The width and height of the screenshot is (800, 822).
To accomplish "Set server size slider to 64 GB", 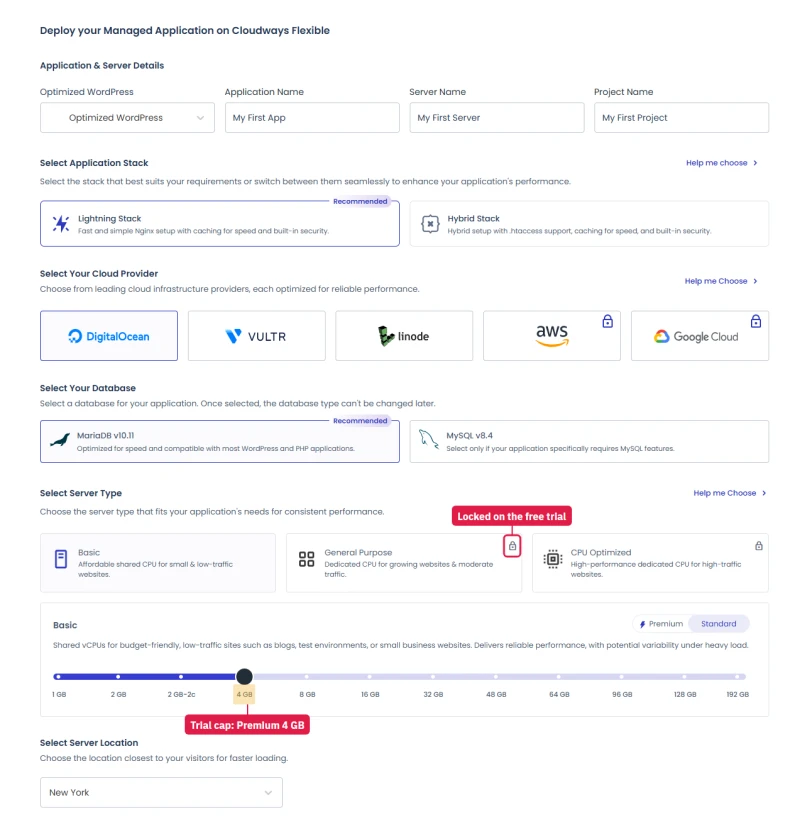I will point(559,677).
